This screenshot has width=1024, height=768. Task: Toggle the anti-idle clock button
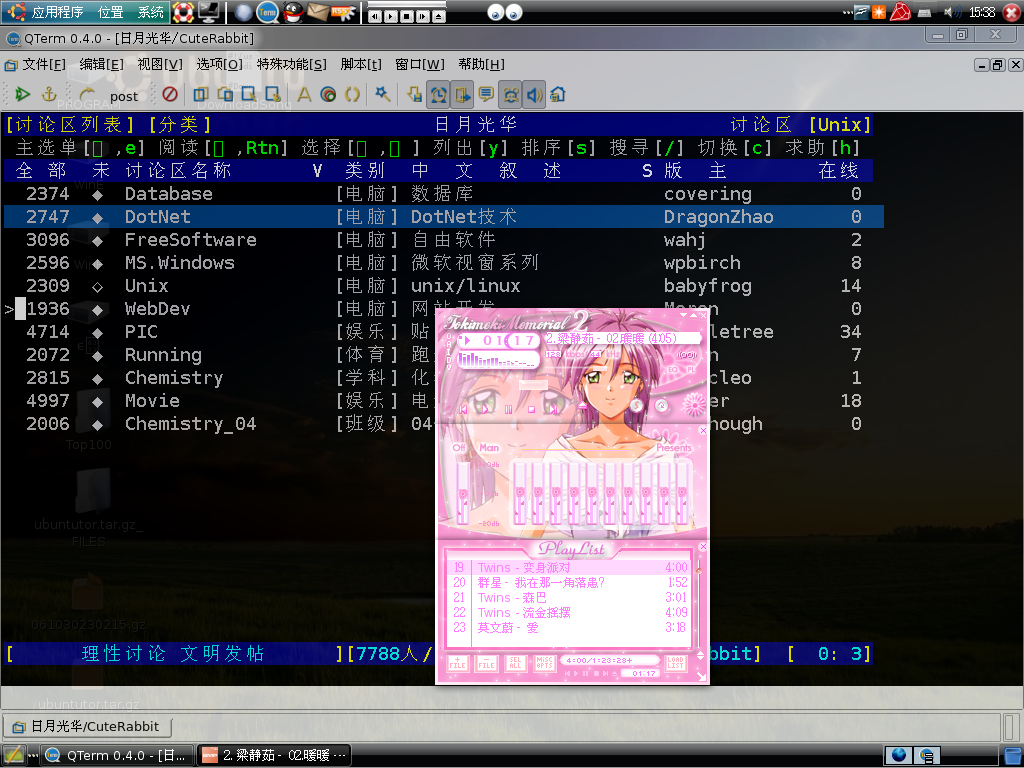coord(438,95)
